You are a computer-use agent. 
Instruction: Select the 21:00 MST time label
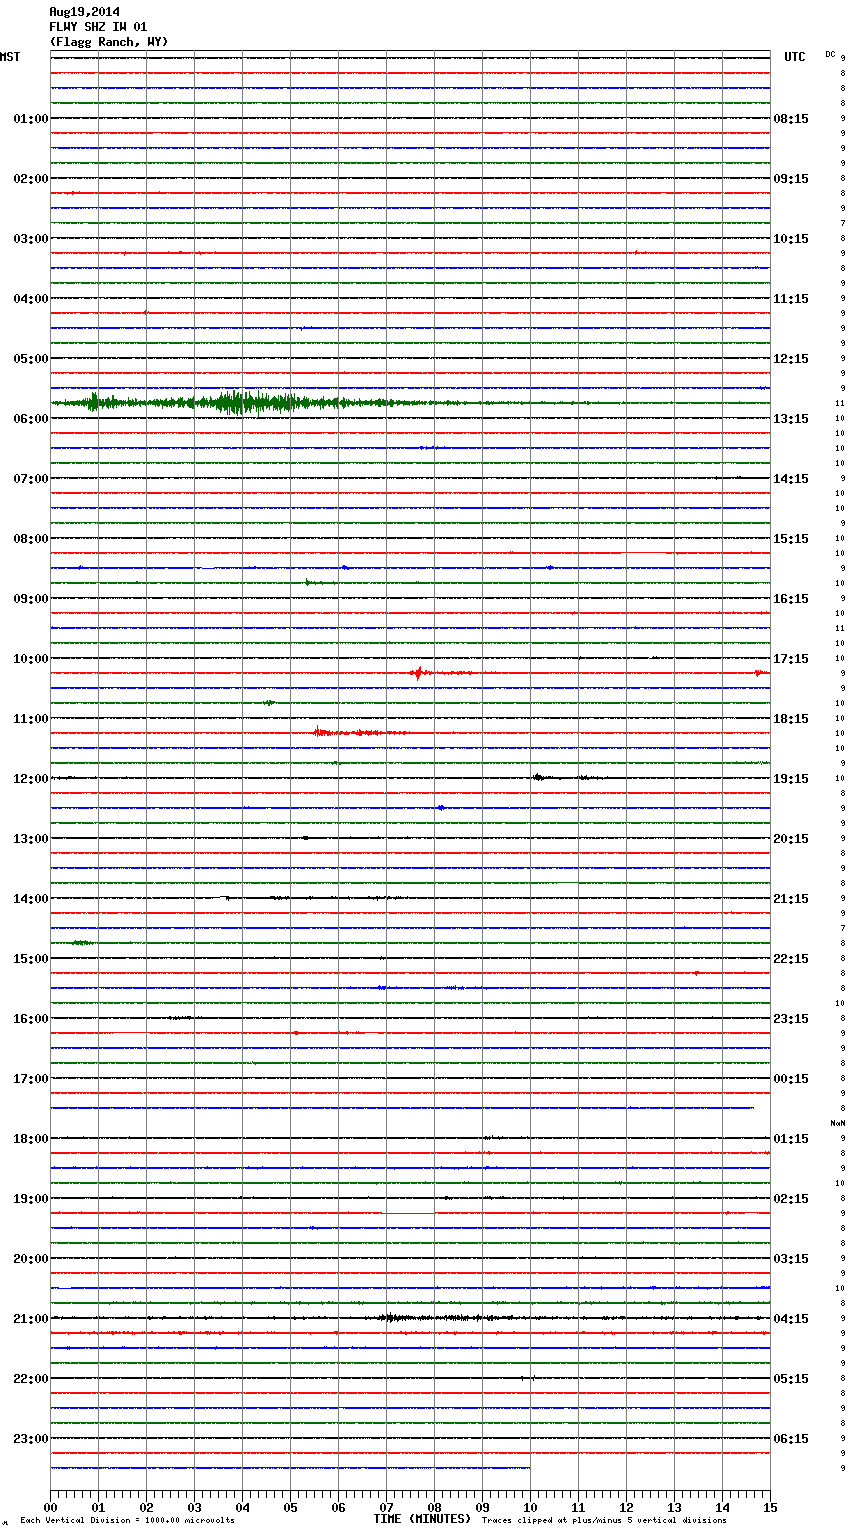(x=30, y=1319)
